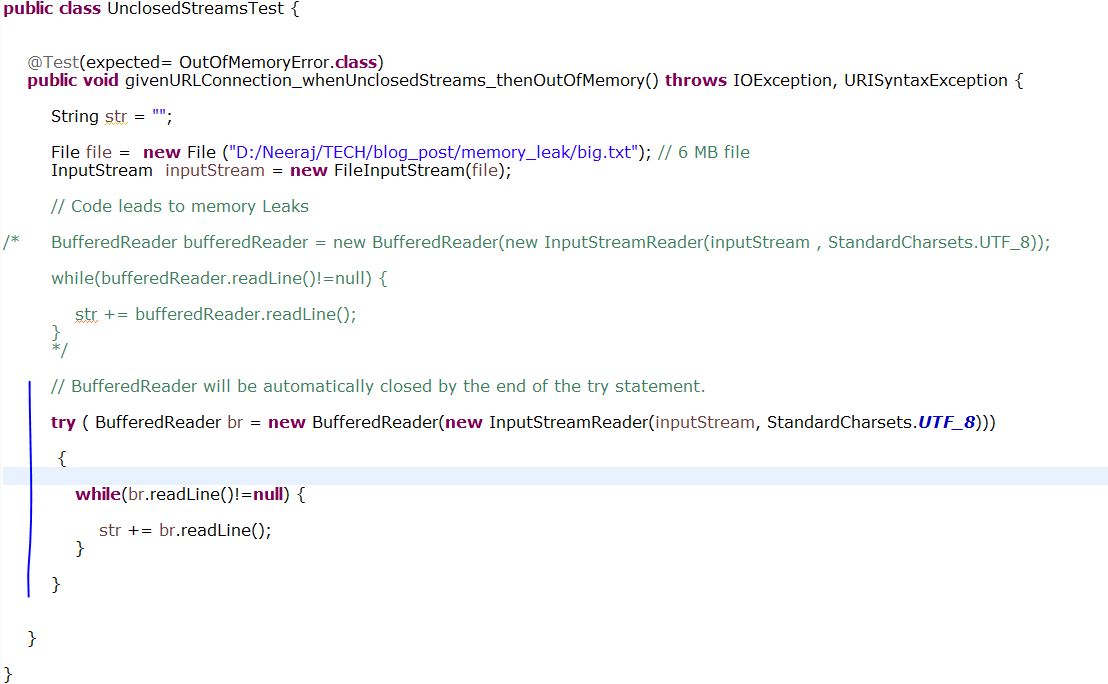Click the str variable declaration

[112, 116]
